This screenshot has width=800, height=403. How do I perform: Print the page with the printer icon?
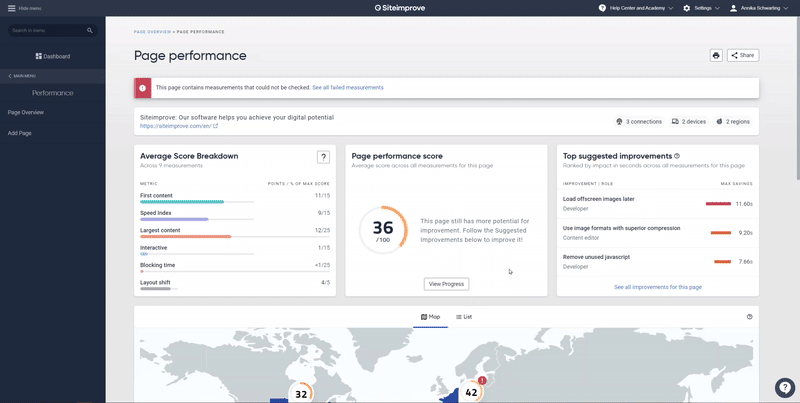point(716,55)
